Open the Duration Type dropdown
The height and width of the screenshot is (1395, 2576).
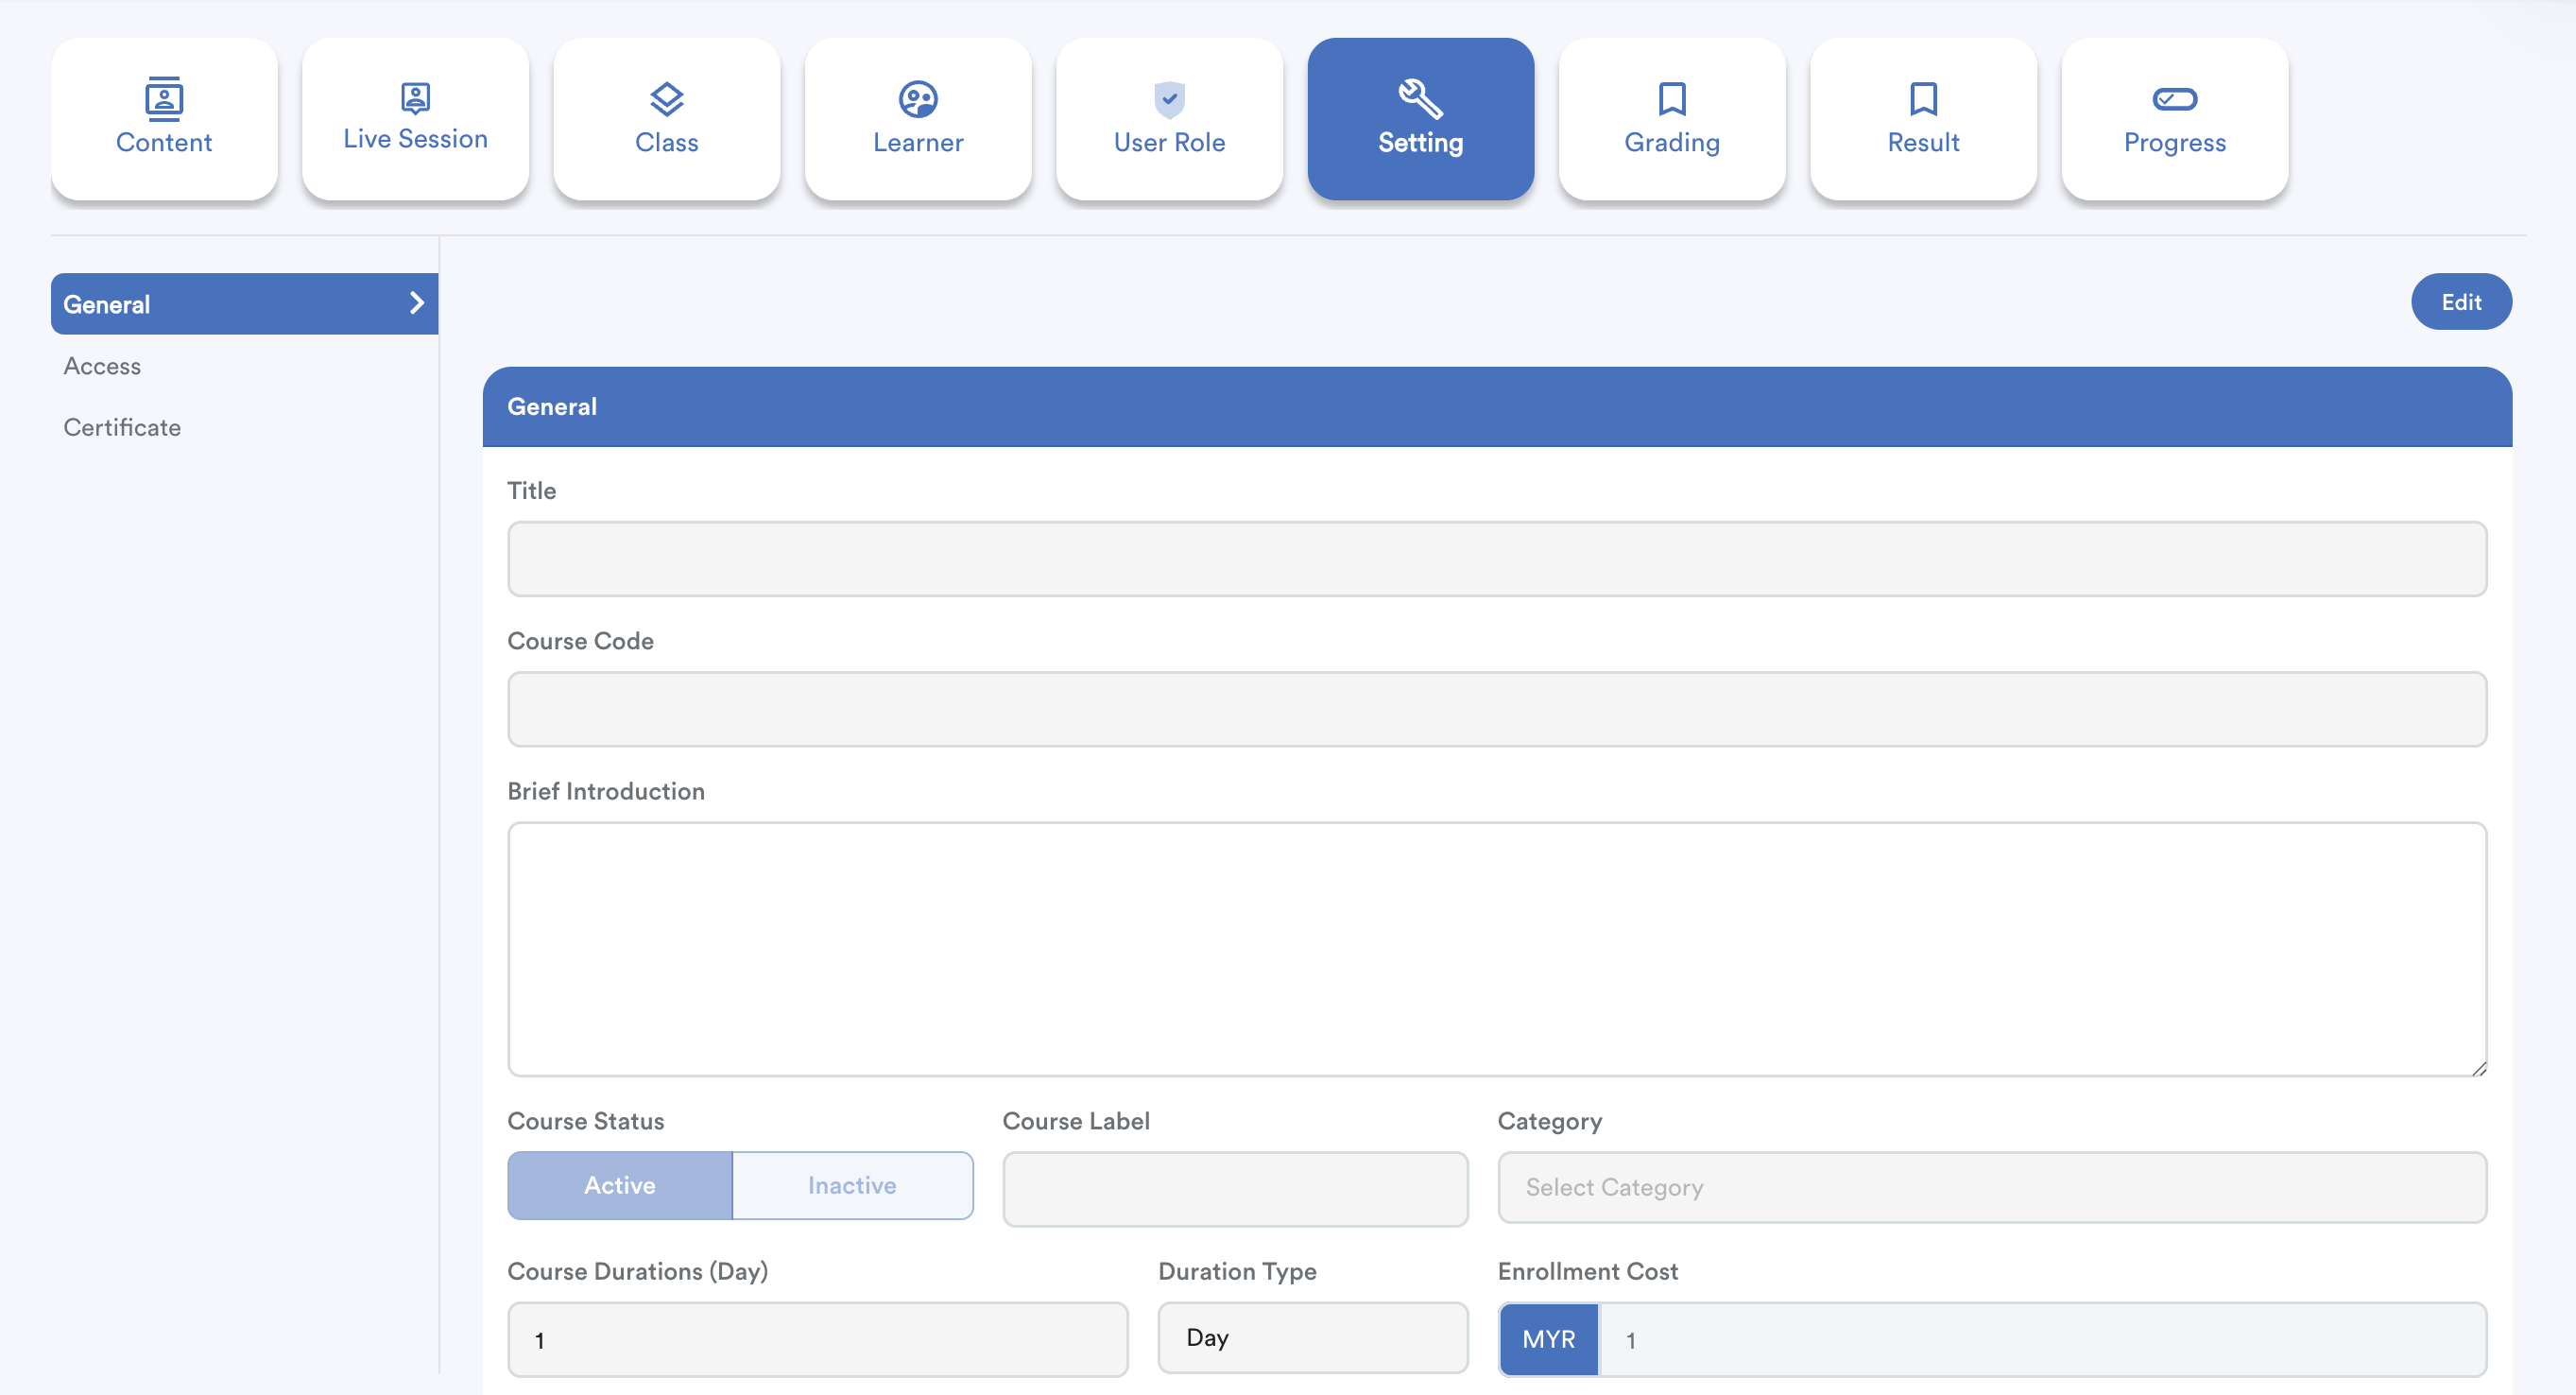pos(1312,1338)
